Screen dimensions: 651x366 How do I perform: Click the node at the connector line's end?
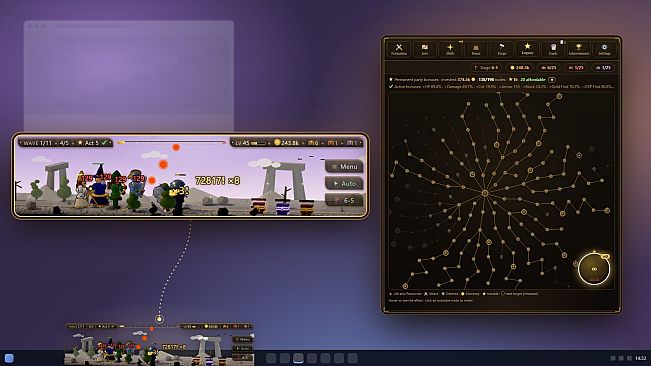click(159, 319)
